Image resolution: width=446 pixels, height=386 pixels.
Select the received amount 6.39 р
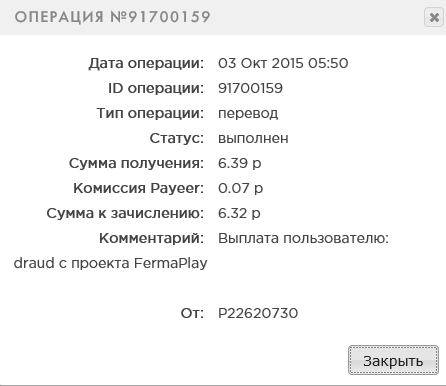239,163
